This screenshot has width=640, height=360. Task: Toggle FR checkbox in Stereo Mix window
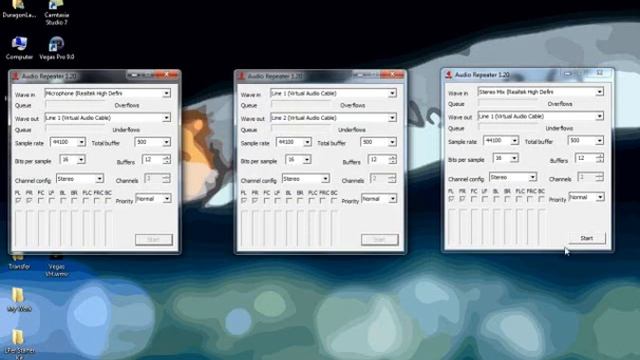pyautogui.click(x=462, y=199)
